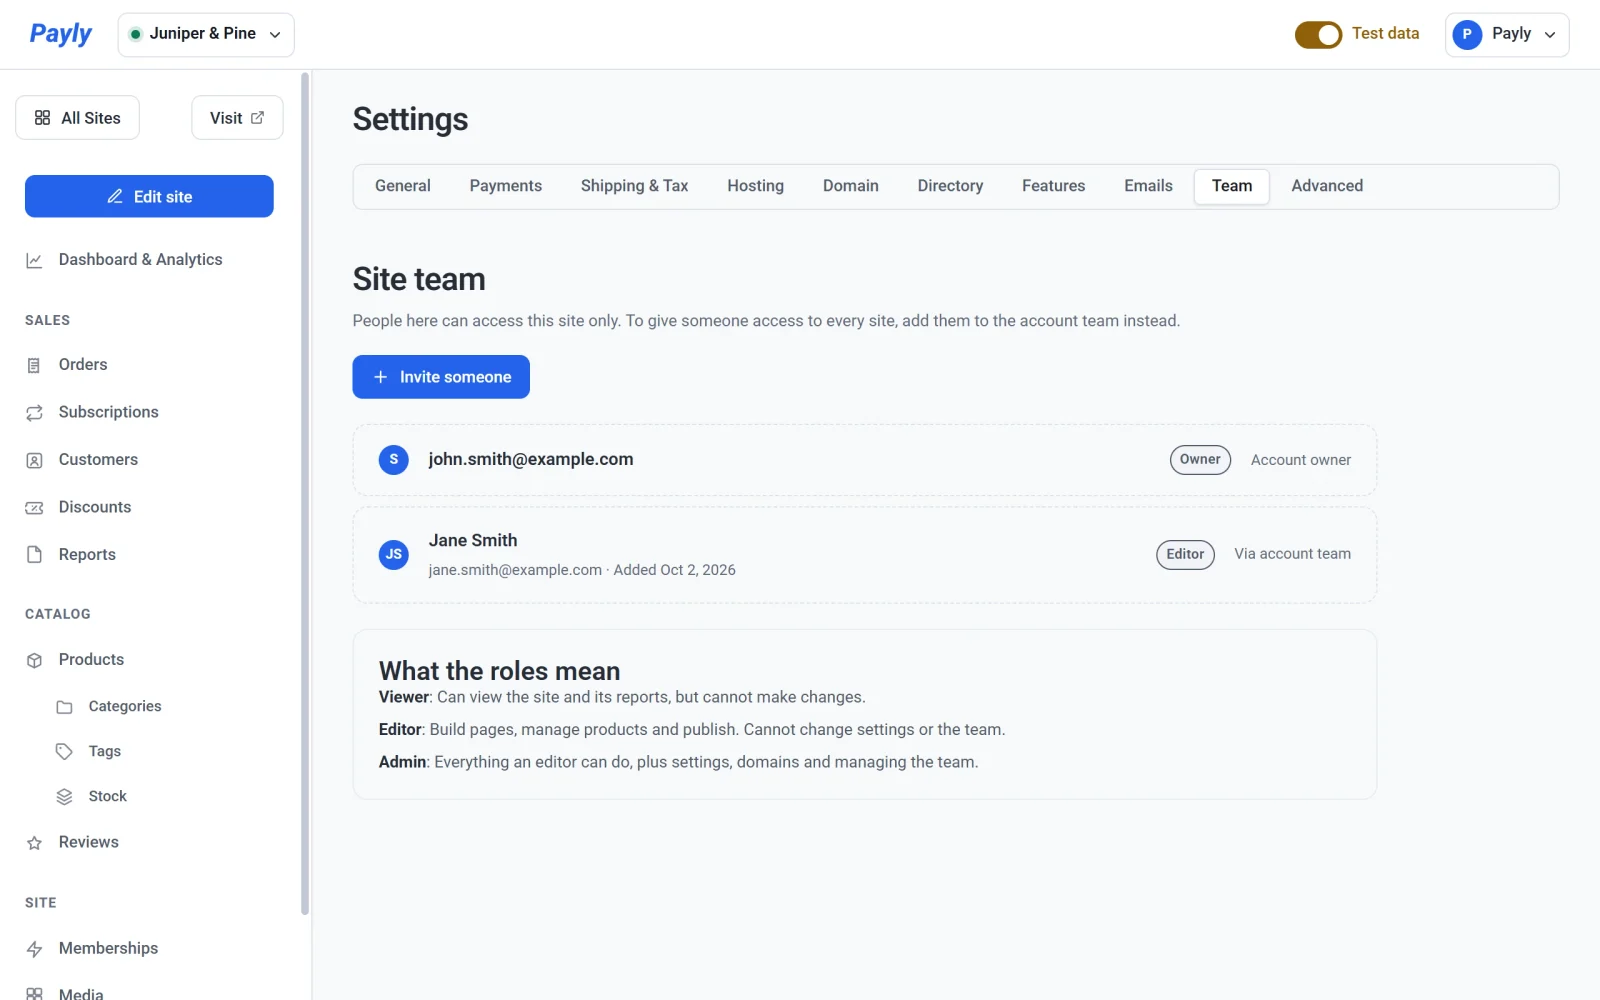Switch to the General settings tab
The width and height of the screenshot is (1600, 1000).
pyautogui.click(x=403, y=186)
